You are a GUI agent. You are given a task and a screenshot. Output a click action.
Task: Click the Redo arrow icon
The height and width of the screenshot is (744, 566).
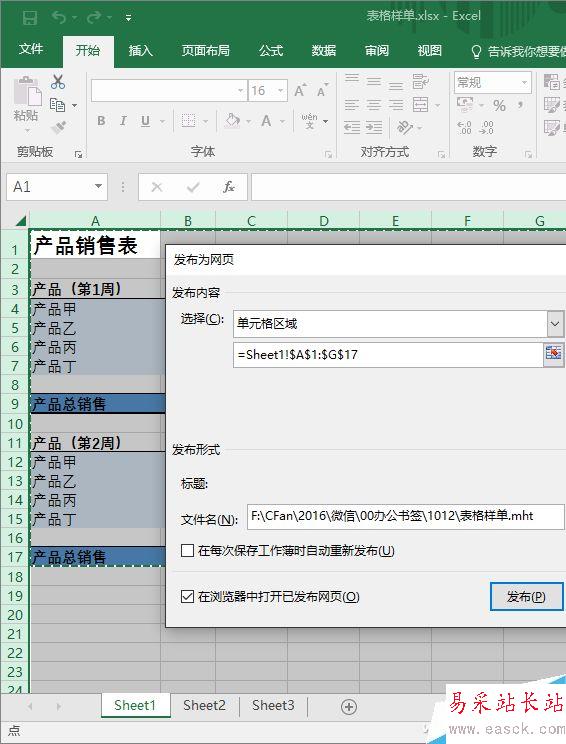click(94, 18)
